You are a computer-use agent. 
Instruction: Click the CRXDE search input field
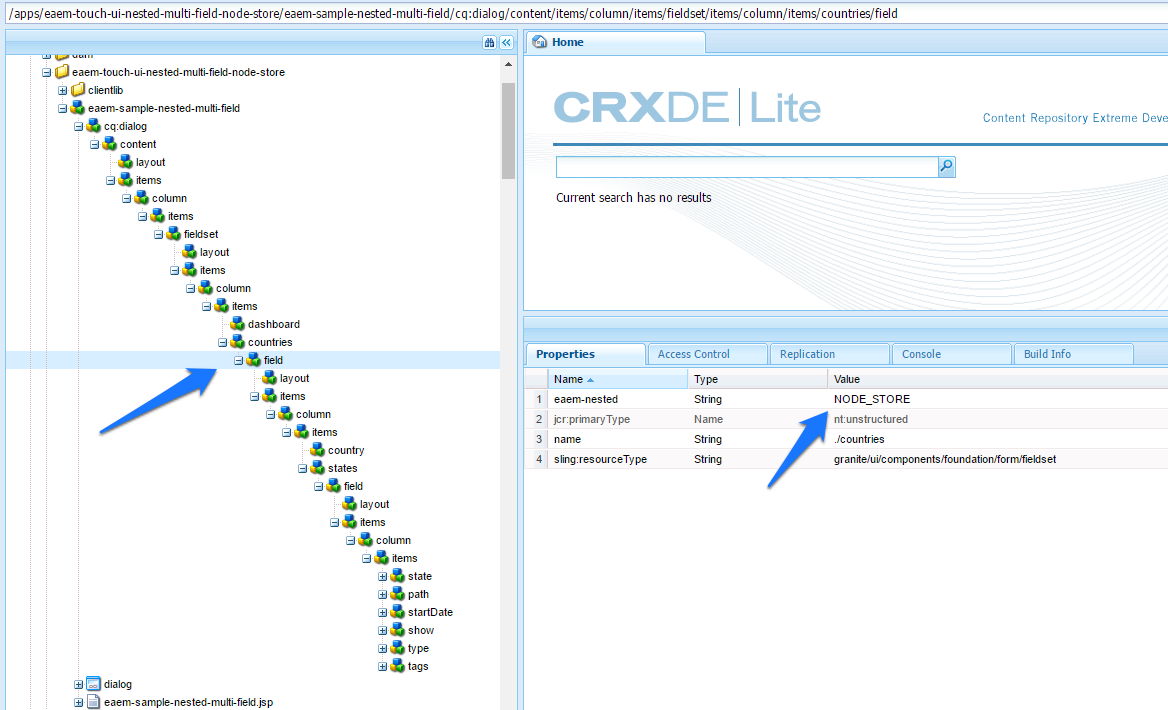click(747, 167)
